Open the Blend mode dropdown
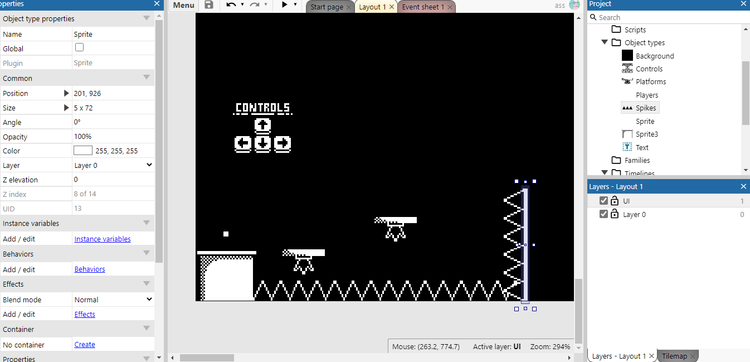This screenshot has width=750, height=362. pyautogui.click(x=113, y=299)
